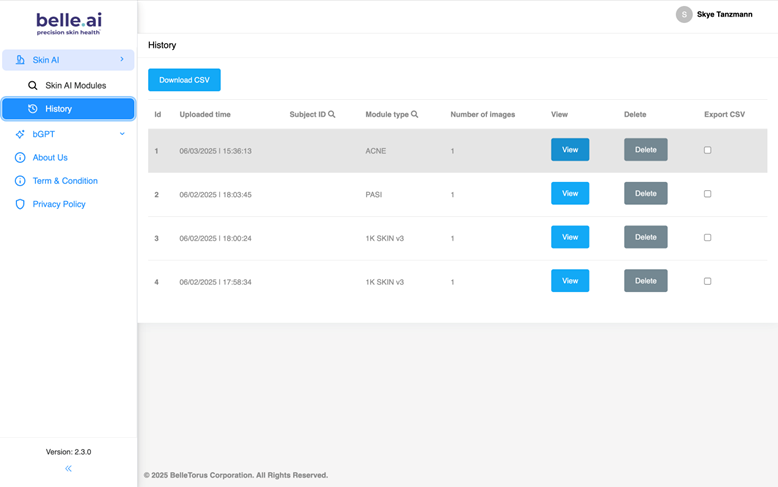Open Skin AI Modules menu item
The image size is (778, 487).
pos(75,86)
